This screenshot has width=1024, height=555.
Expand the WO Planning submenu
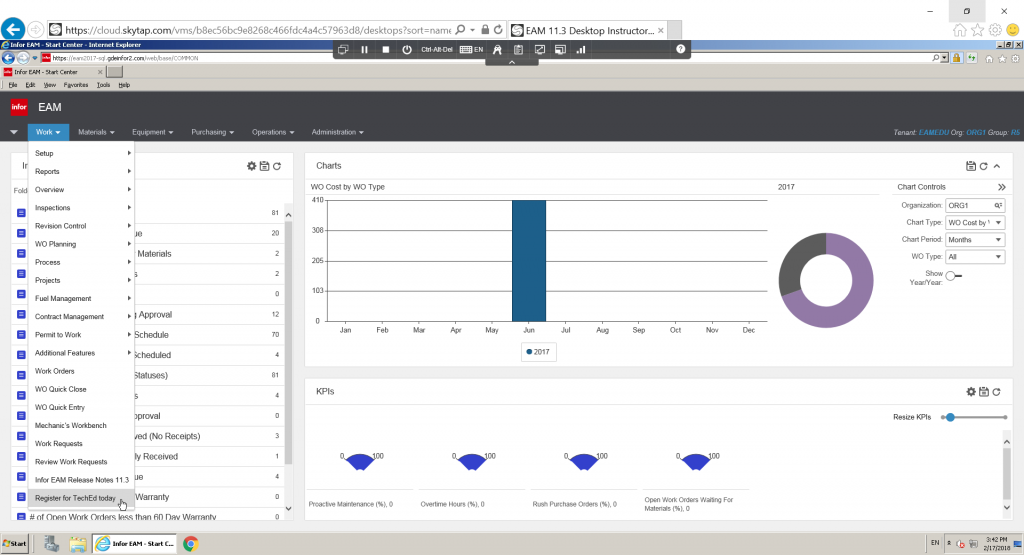point(82,244)
